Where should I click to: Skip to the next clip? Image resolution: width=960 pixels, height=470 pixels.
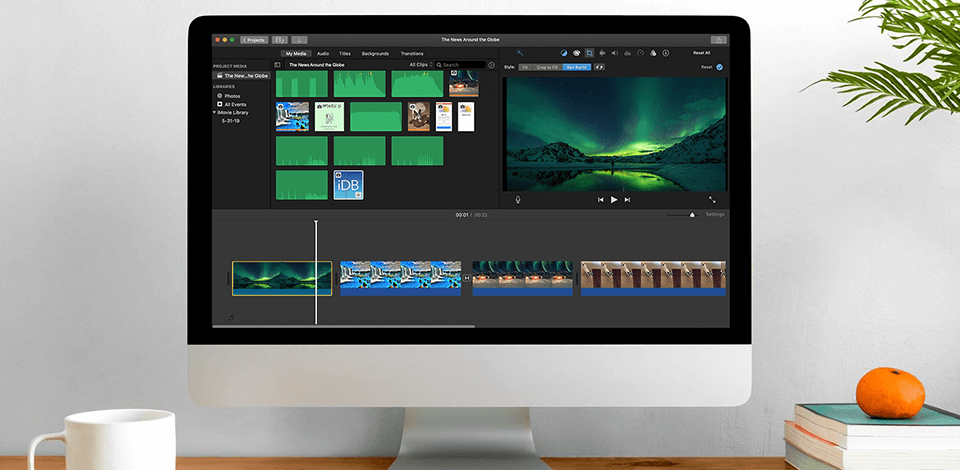tap(627, 200)
